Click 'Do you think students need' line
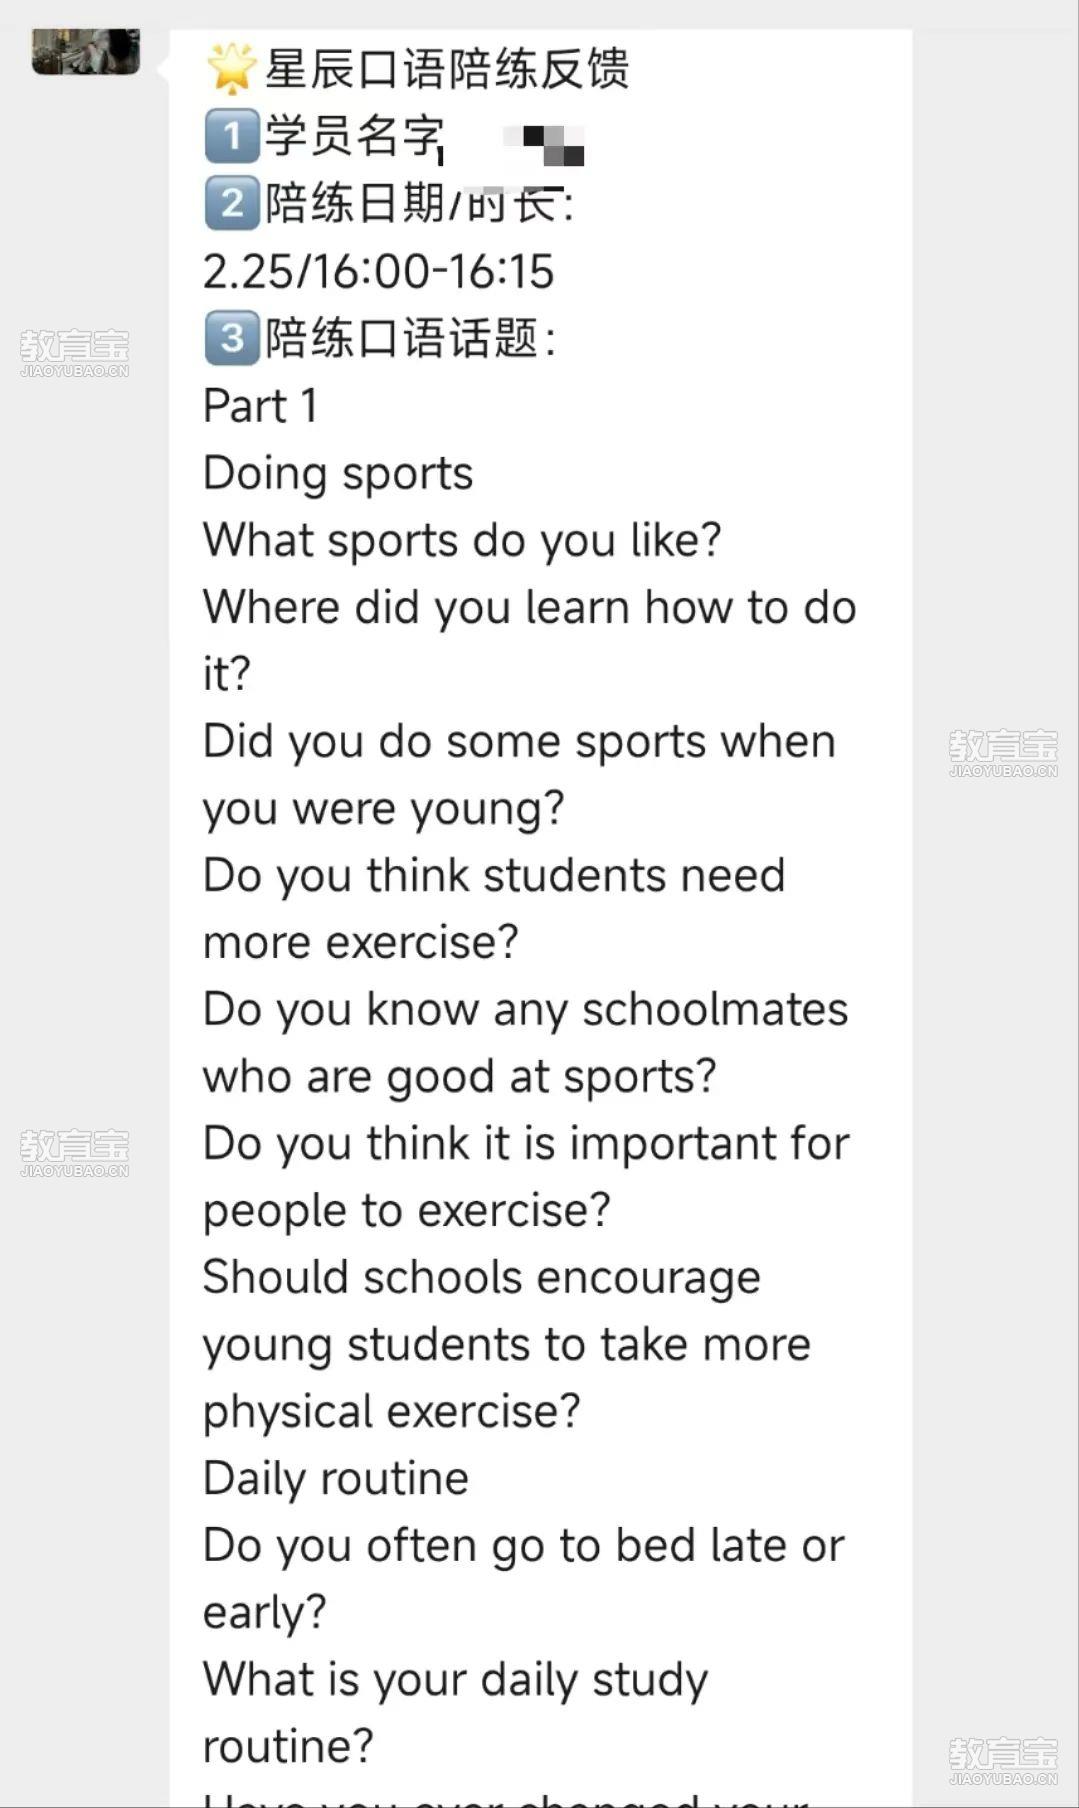1079x1808 pixels. (494, 876)
